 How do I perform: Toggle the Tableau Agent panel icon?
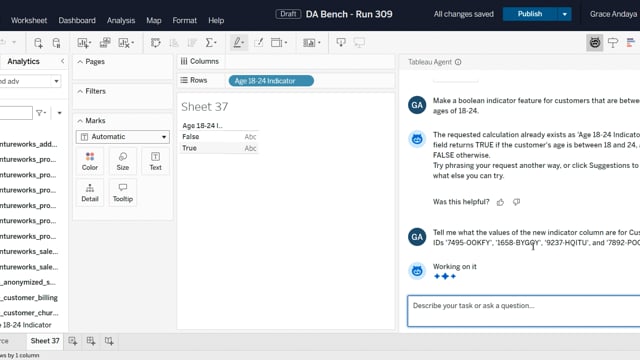(x=595, y=42)
